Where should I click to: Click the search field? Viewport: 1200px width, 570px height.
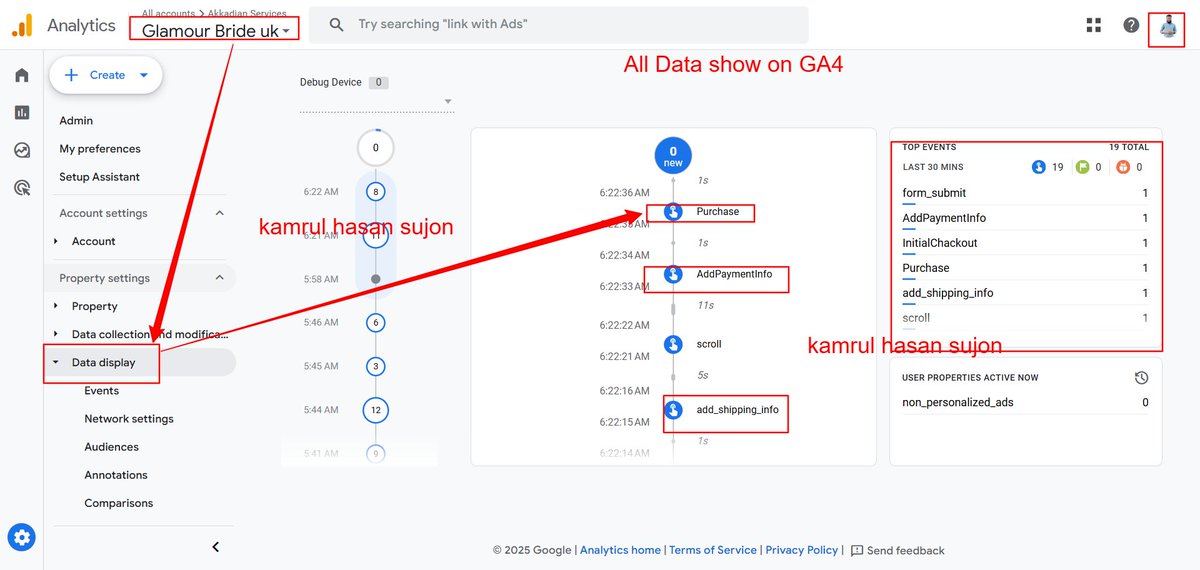[558, 25]
